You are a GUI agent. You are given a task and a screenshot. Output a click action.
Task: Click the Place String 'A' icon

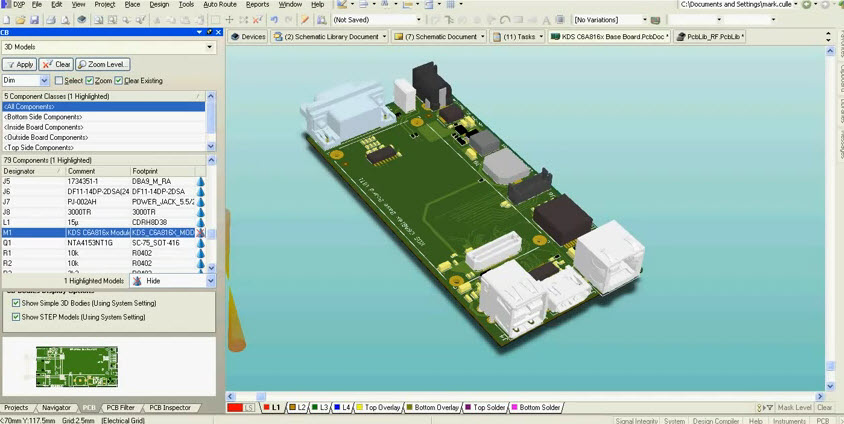546,20
